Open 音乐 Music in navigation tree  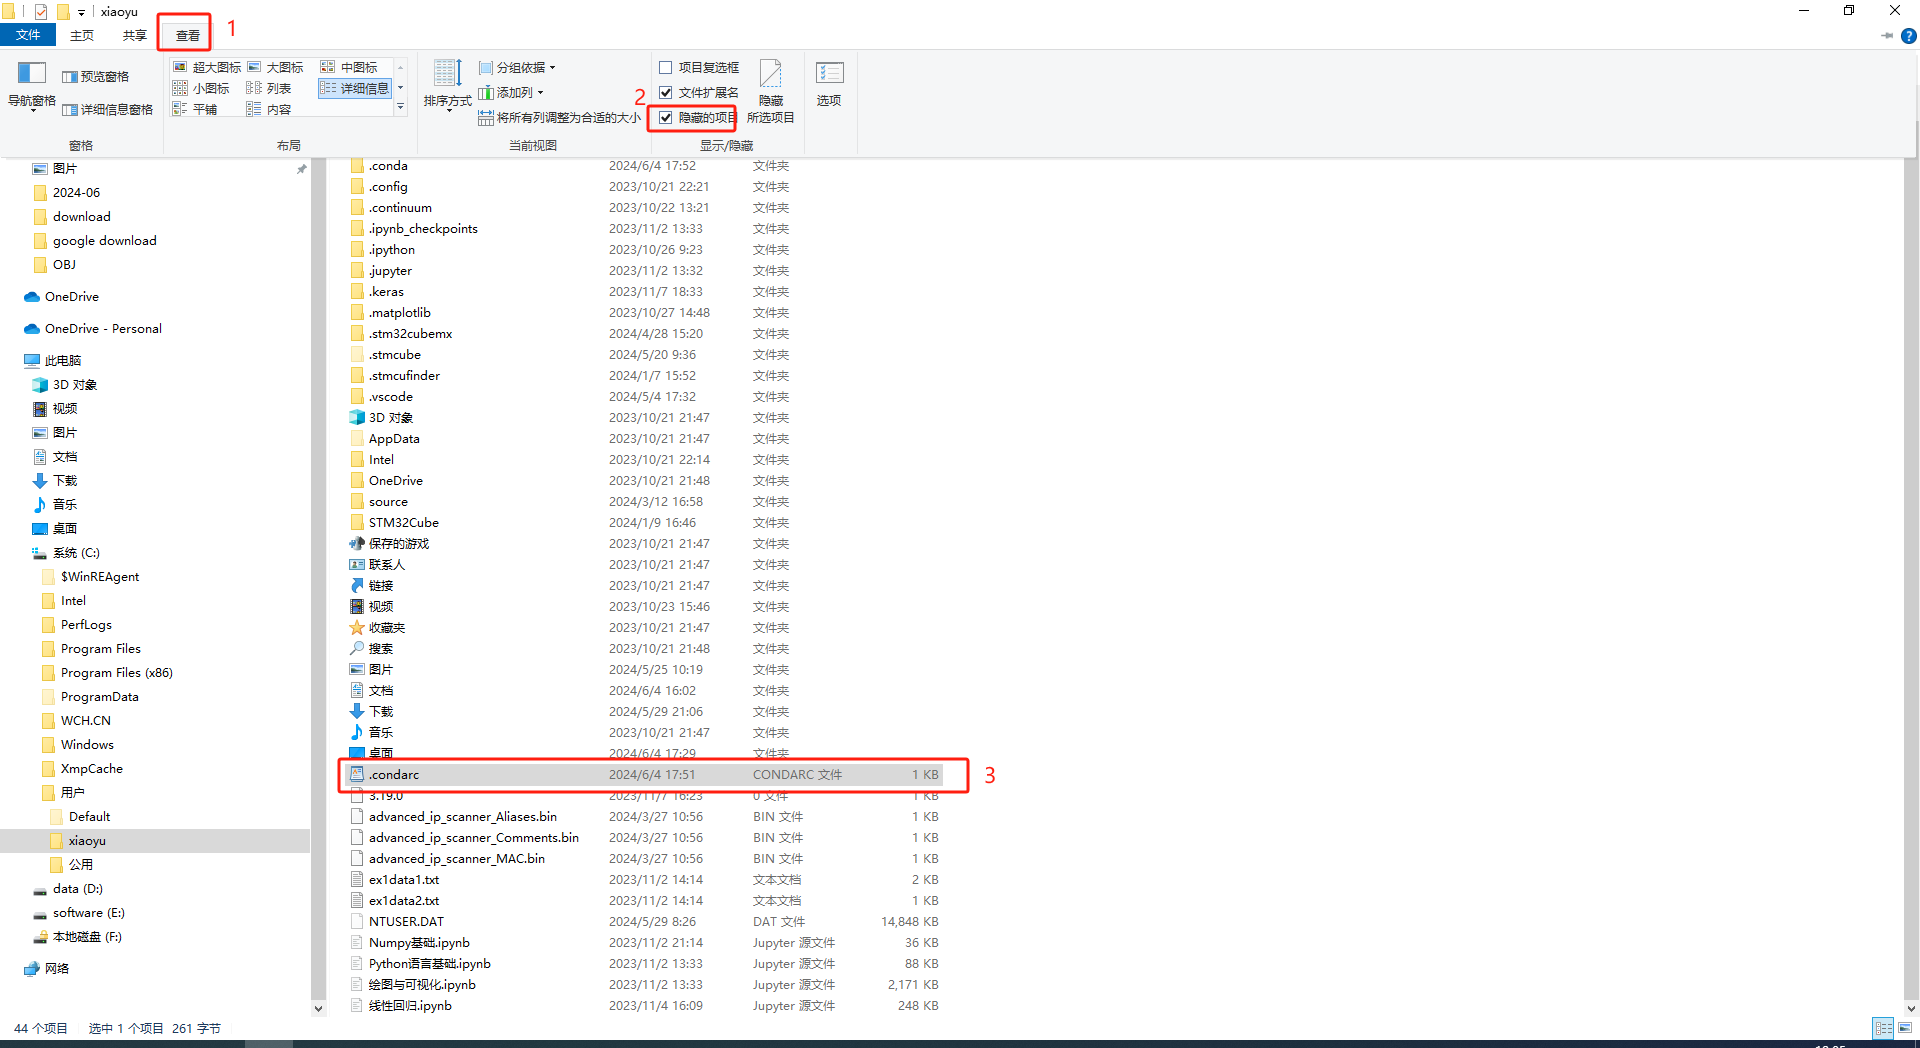[56, 505]
